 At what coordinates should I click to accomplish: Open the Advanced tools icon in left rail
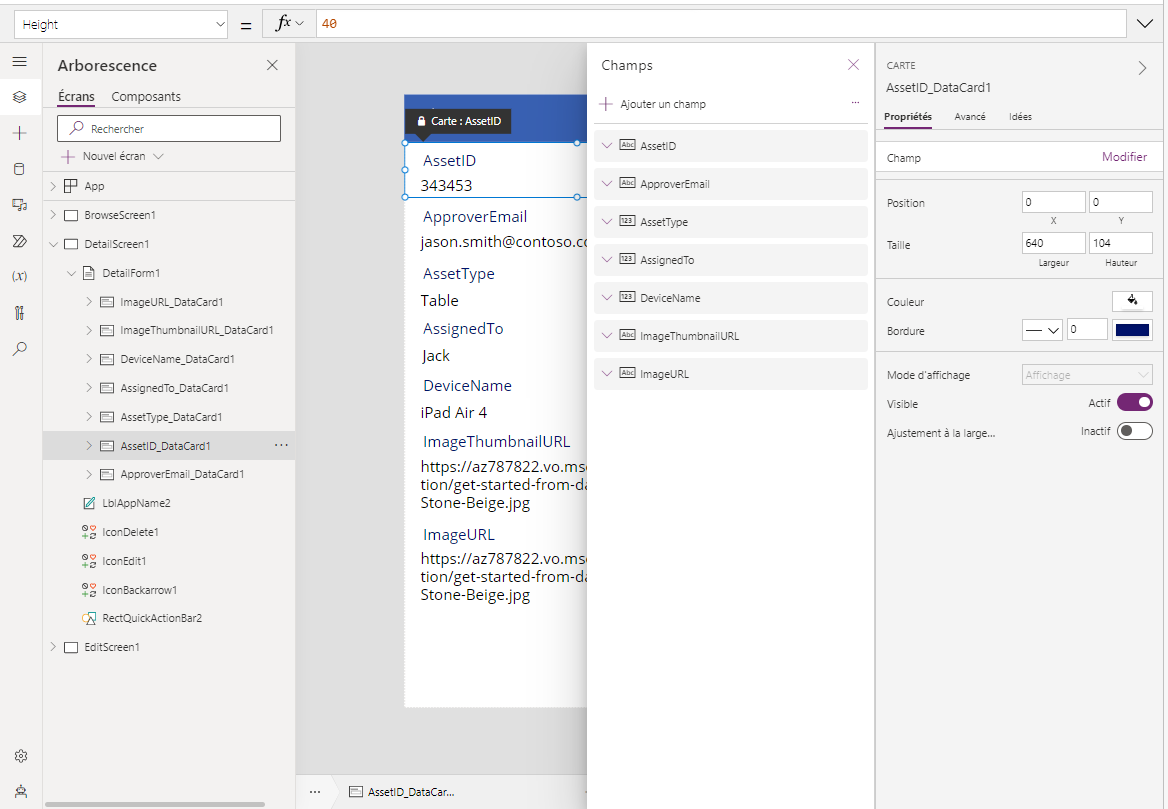(x=20, y=313)
